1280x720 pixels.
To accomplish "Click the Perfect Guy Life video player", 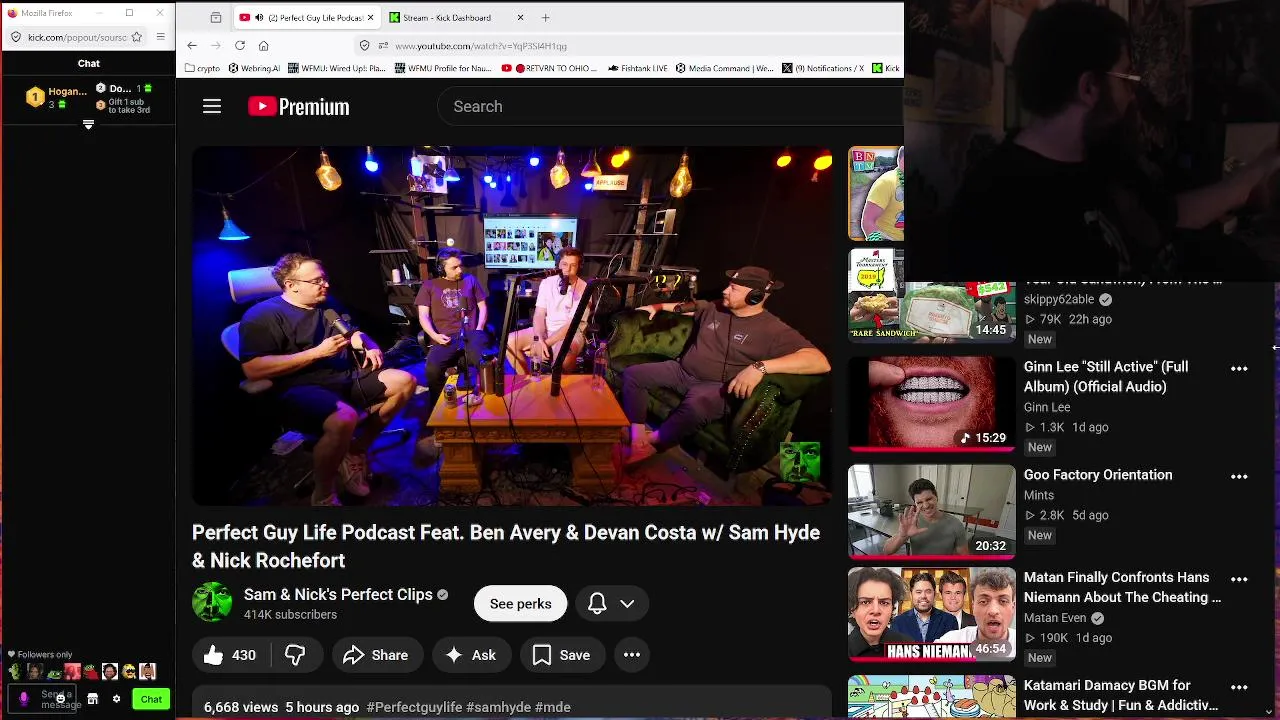I will [512, 326].
